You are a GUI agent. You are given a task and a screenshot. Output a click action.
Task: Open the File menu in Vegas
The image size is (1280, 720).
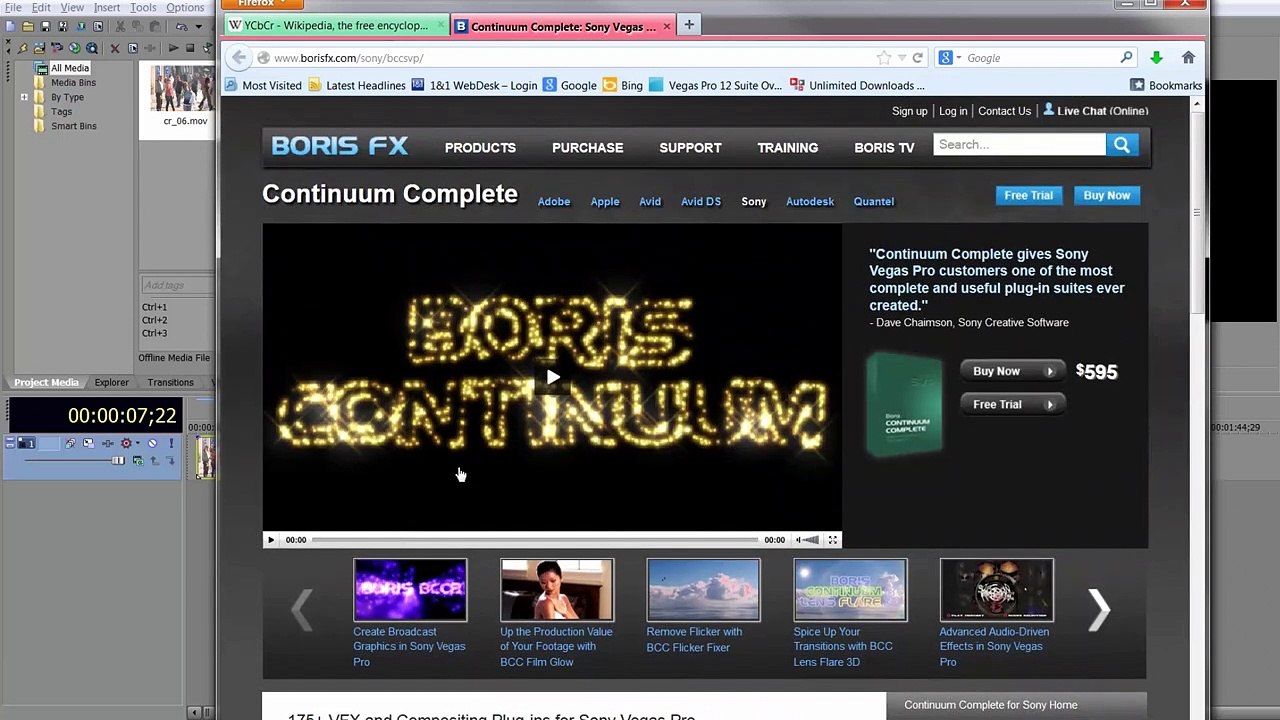click(13, 7)
